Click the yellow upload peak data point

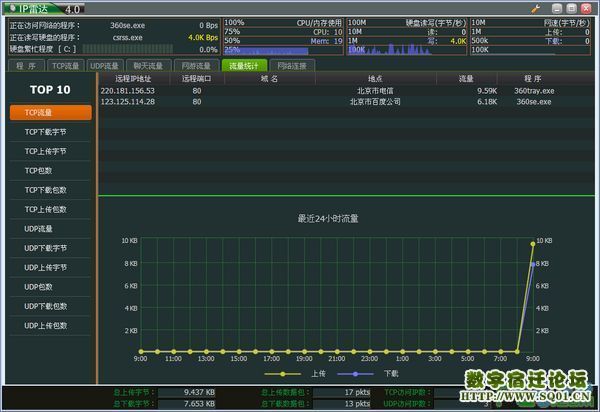pyautogui.click(x=533, y=244)
